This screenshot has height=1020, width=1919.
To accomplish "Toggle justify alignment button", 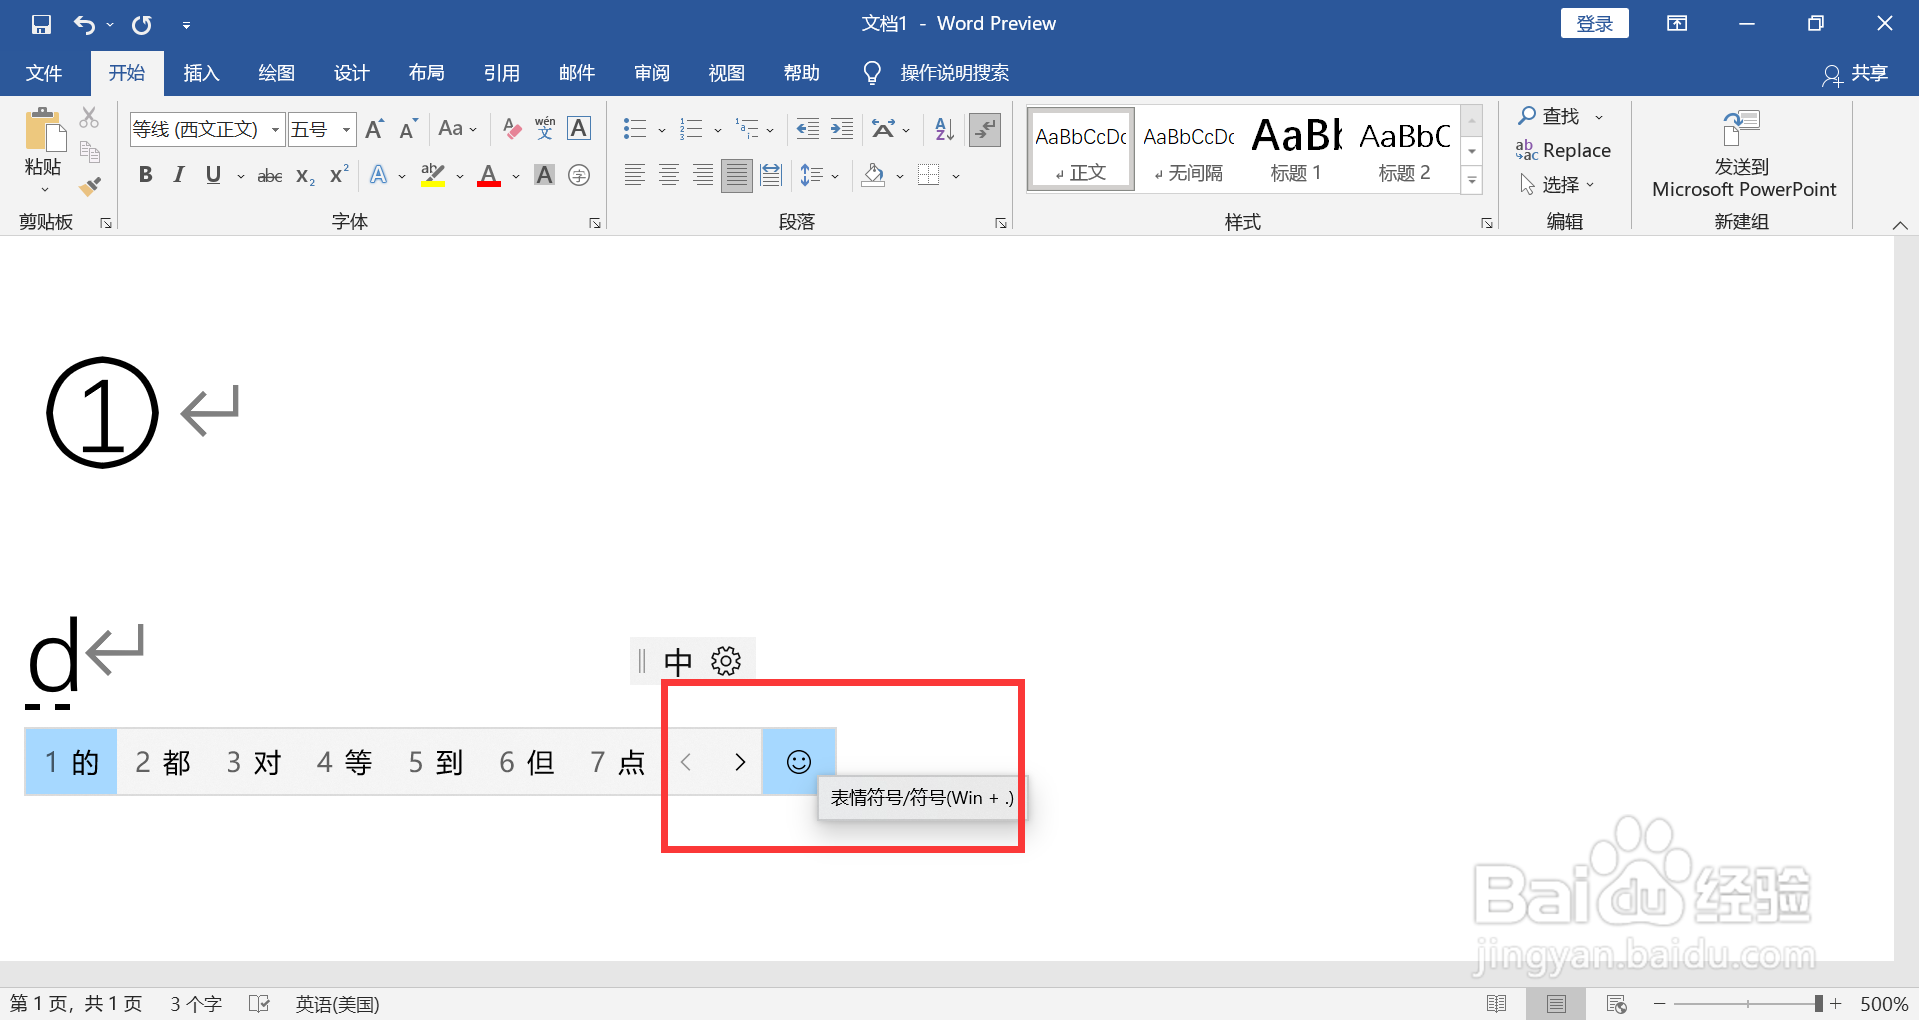I will [x=737, y=176].
